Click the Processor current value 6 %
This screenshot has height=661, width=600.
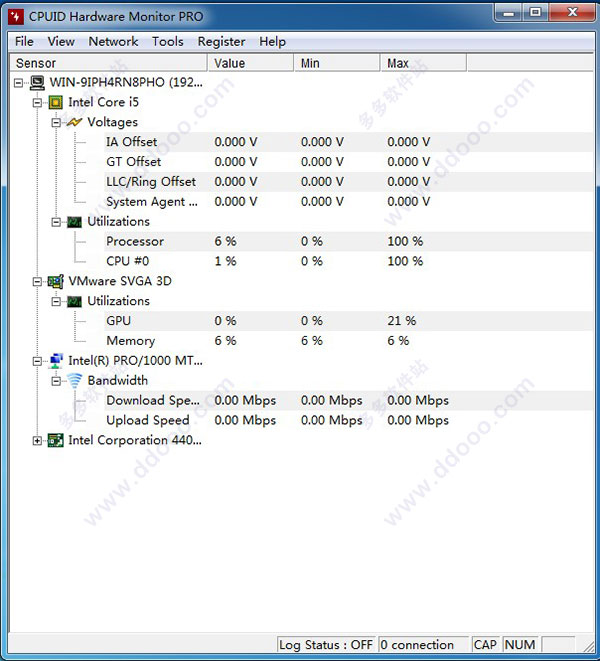(x=225, y=242)
